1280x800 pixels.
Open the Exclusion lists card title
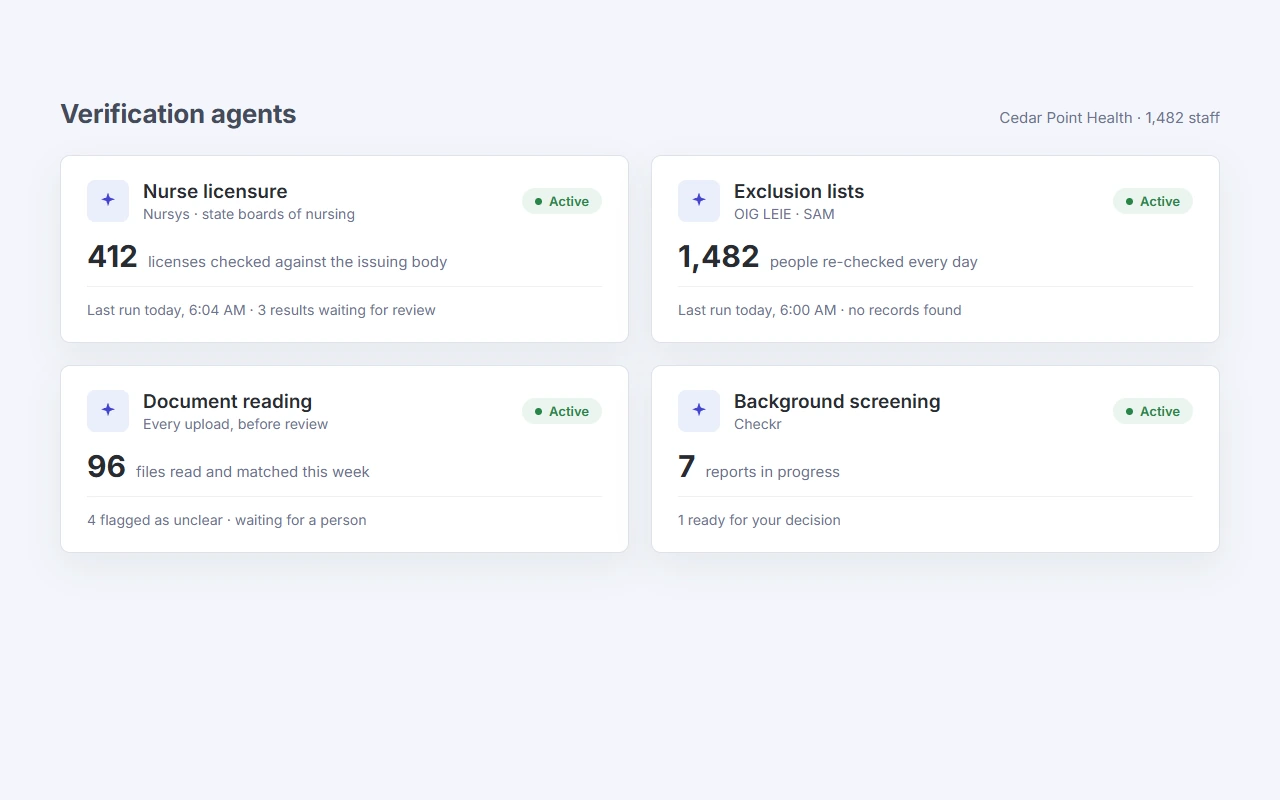coord(799,191)
